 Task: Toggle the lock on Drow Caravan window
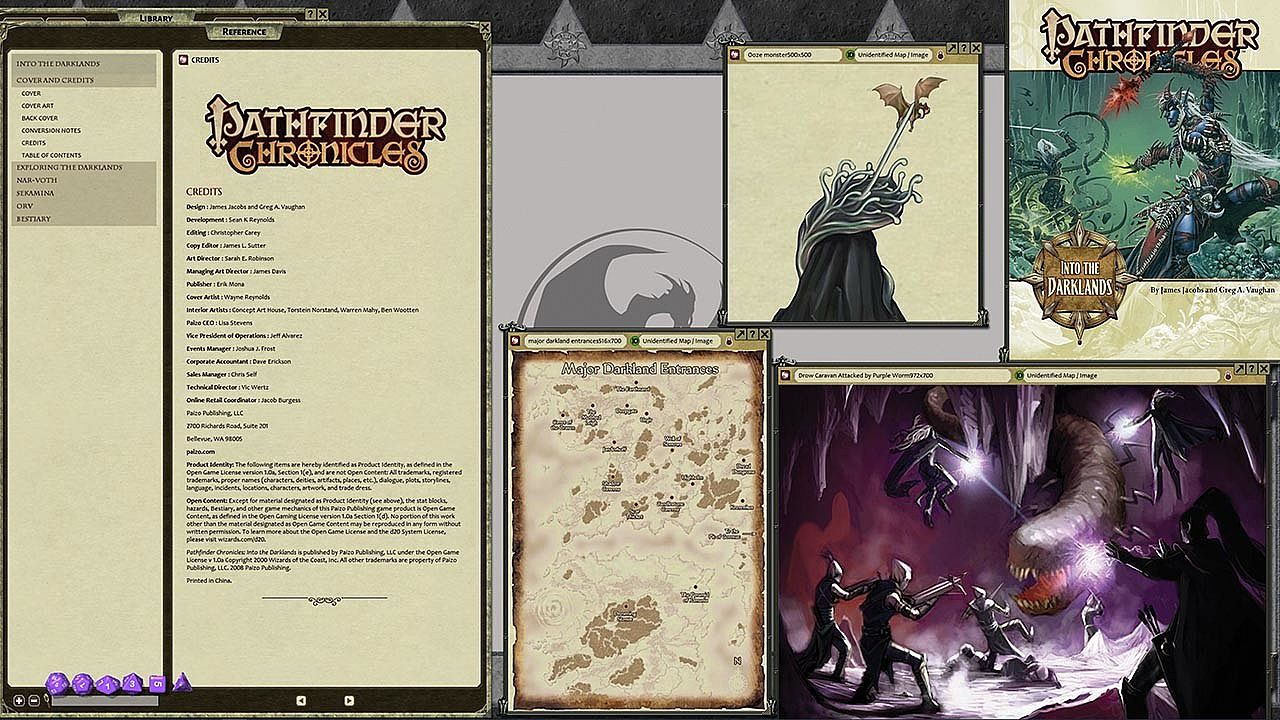(x=1229, y=377)
